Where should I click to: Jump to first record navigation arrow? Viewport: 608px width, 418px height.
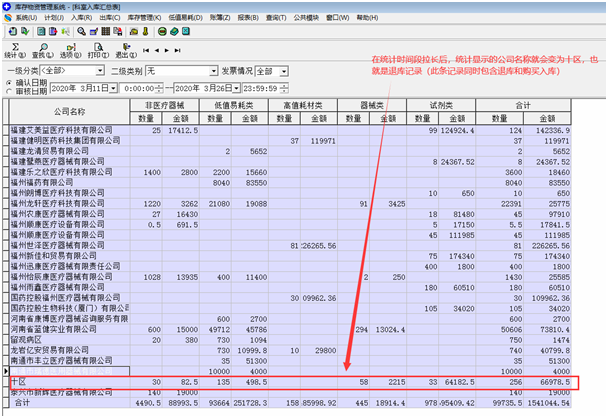tap(146, 50)
